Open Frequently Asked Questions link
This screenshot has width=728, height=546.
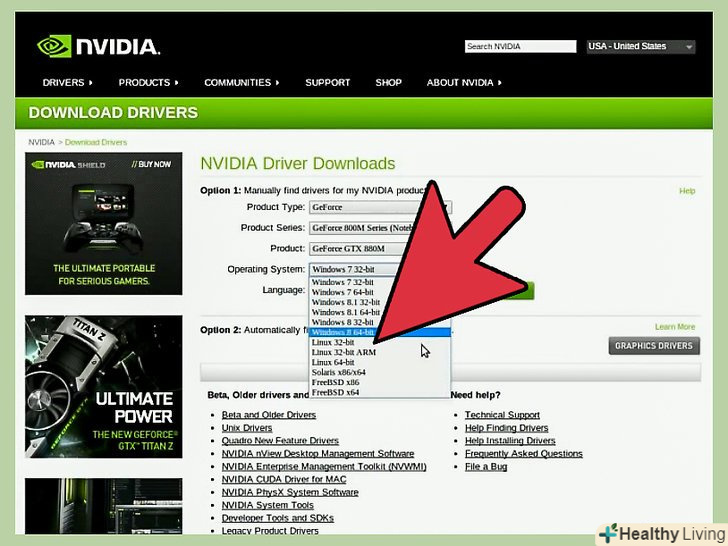tap(524, 454)
